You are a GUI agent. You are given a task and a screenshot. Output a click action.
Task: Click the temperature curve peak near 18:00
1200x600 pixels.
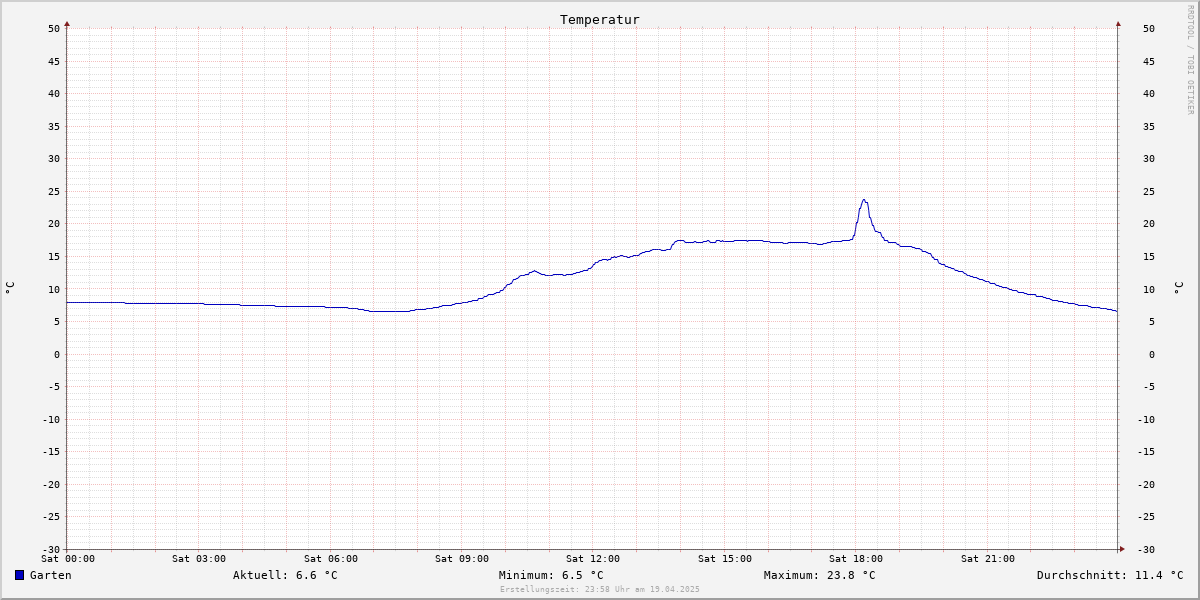[x=864, y=200]
